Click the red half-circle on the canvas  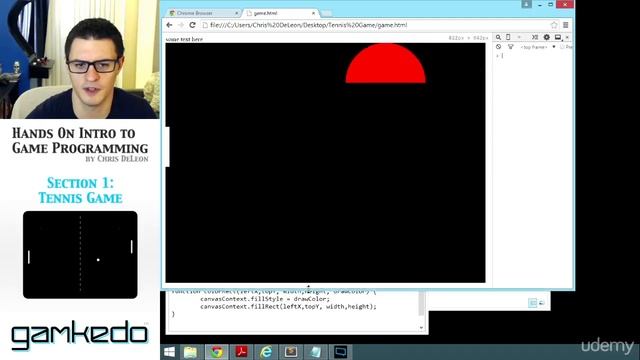385,63
